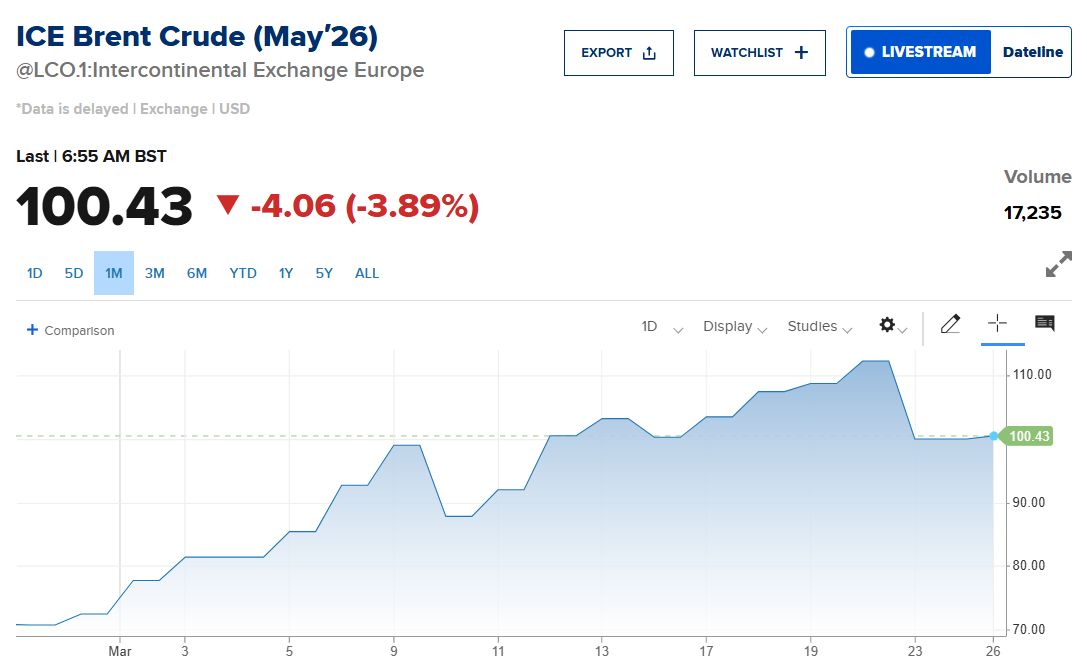Click the pencil draw tool icon
Image resolution: width=1087 pixels, height=668 pixels.
[x=950, y=323]
